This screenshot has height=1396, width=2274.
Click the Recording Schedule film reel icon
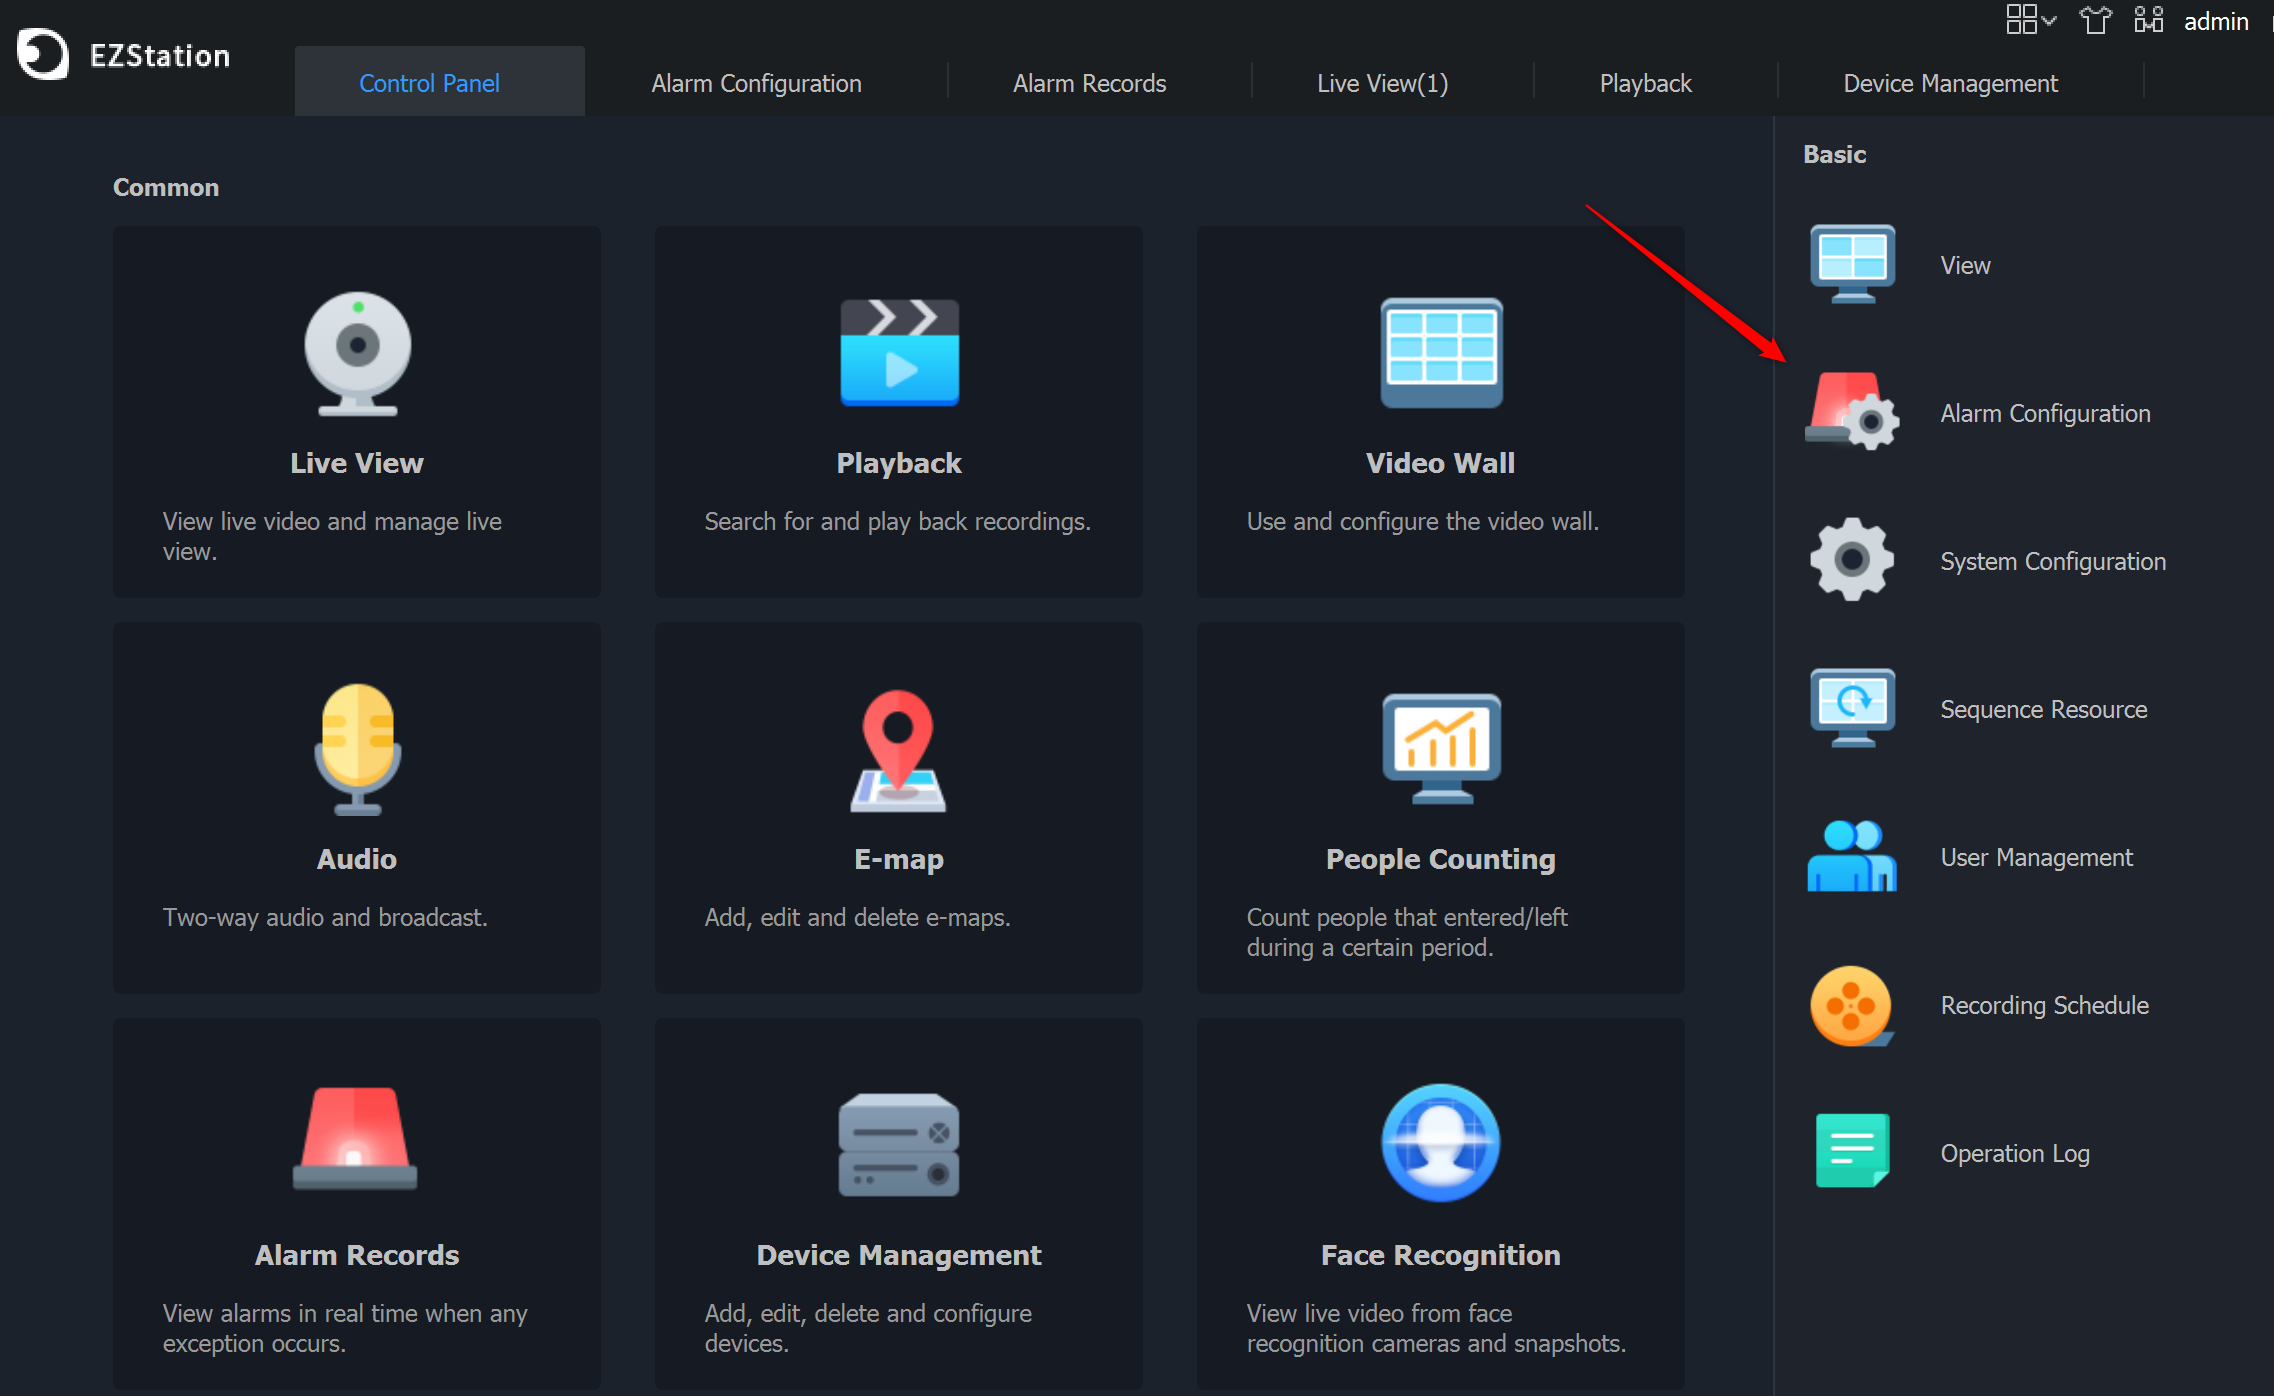tap(1852, 1005)
